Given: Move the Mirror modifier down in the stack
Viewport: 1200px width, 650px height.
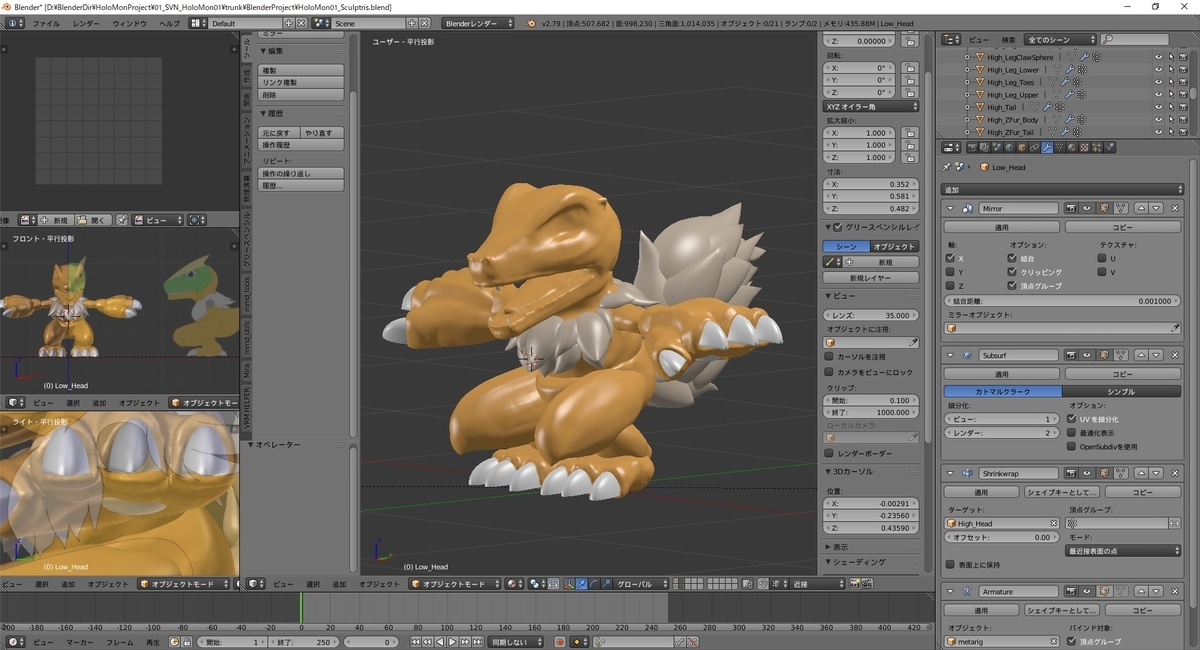Looking at the screenshot, I should [1156, 208].
